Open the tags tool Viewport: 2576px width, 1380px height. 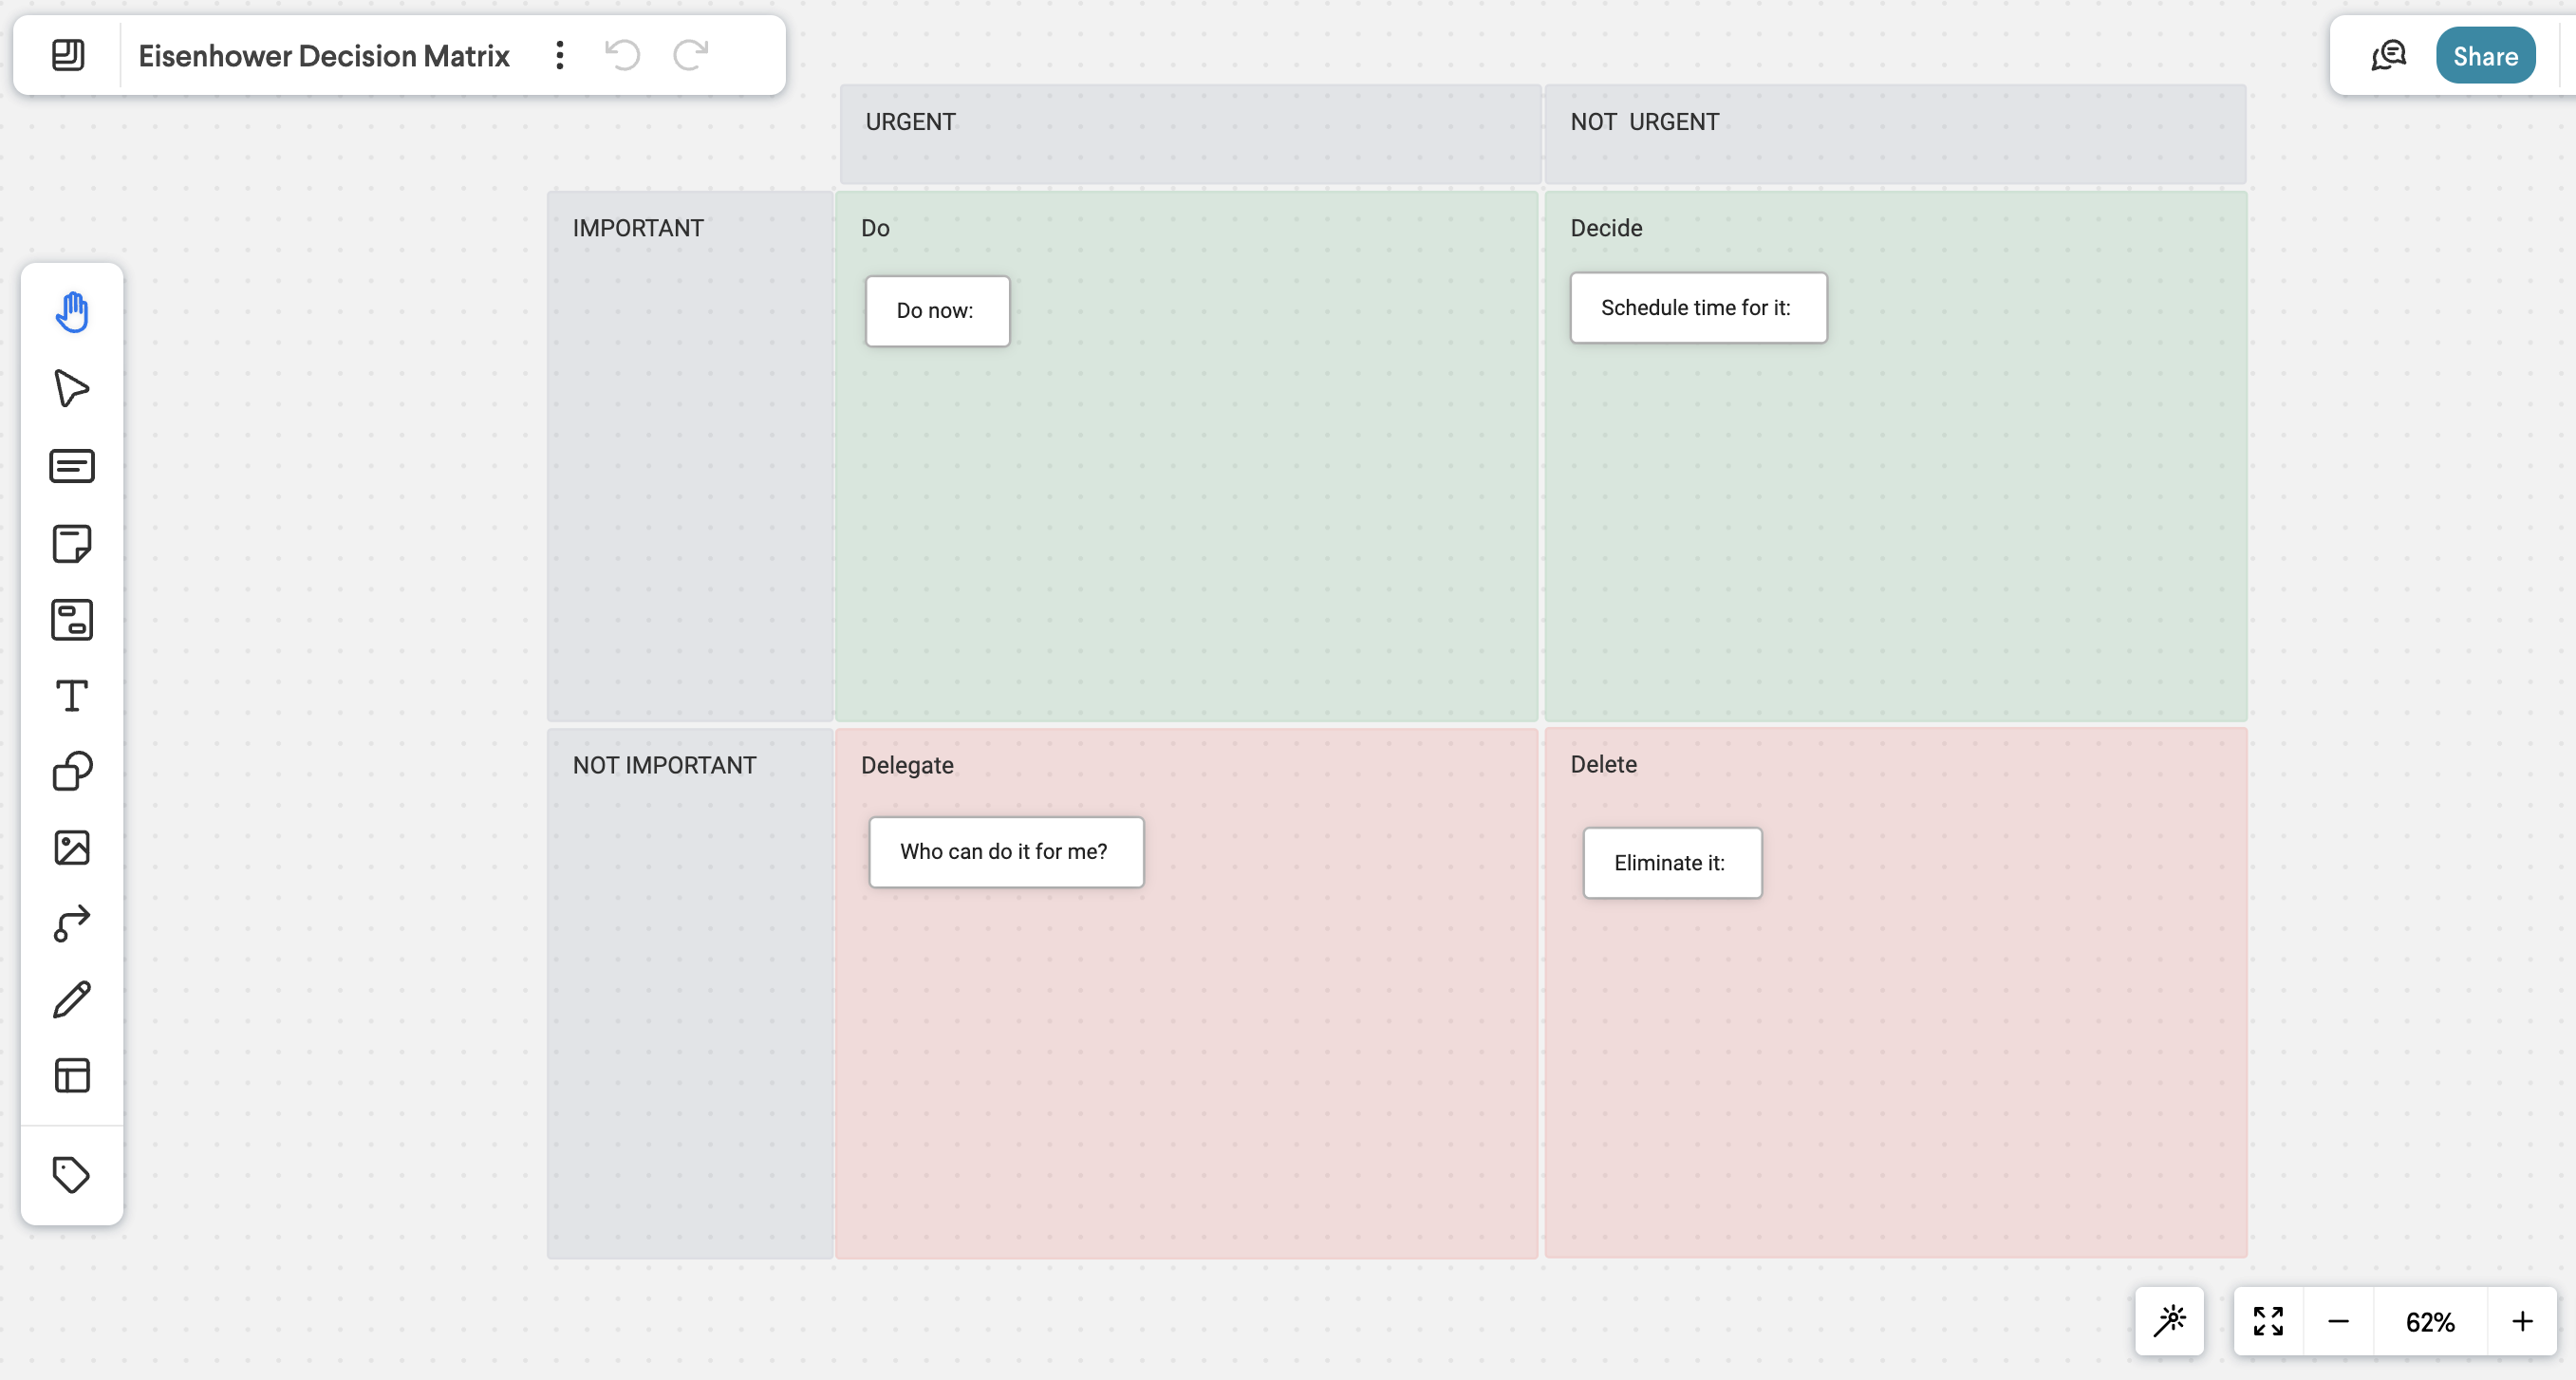coord(72,1175)
